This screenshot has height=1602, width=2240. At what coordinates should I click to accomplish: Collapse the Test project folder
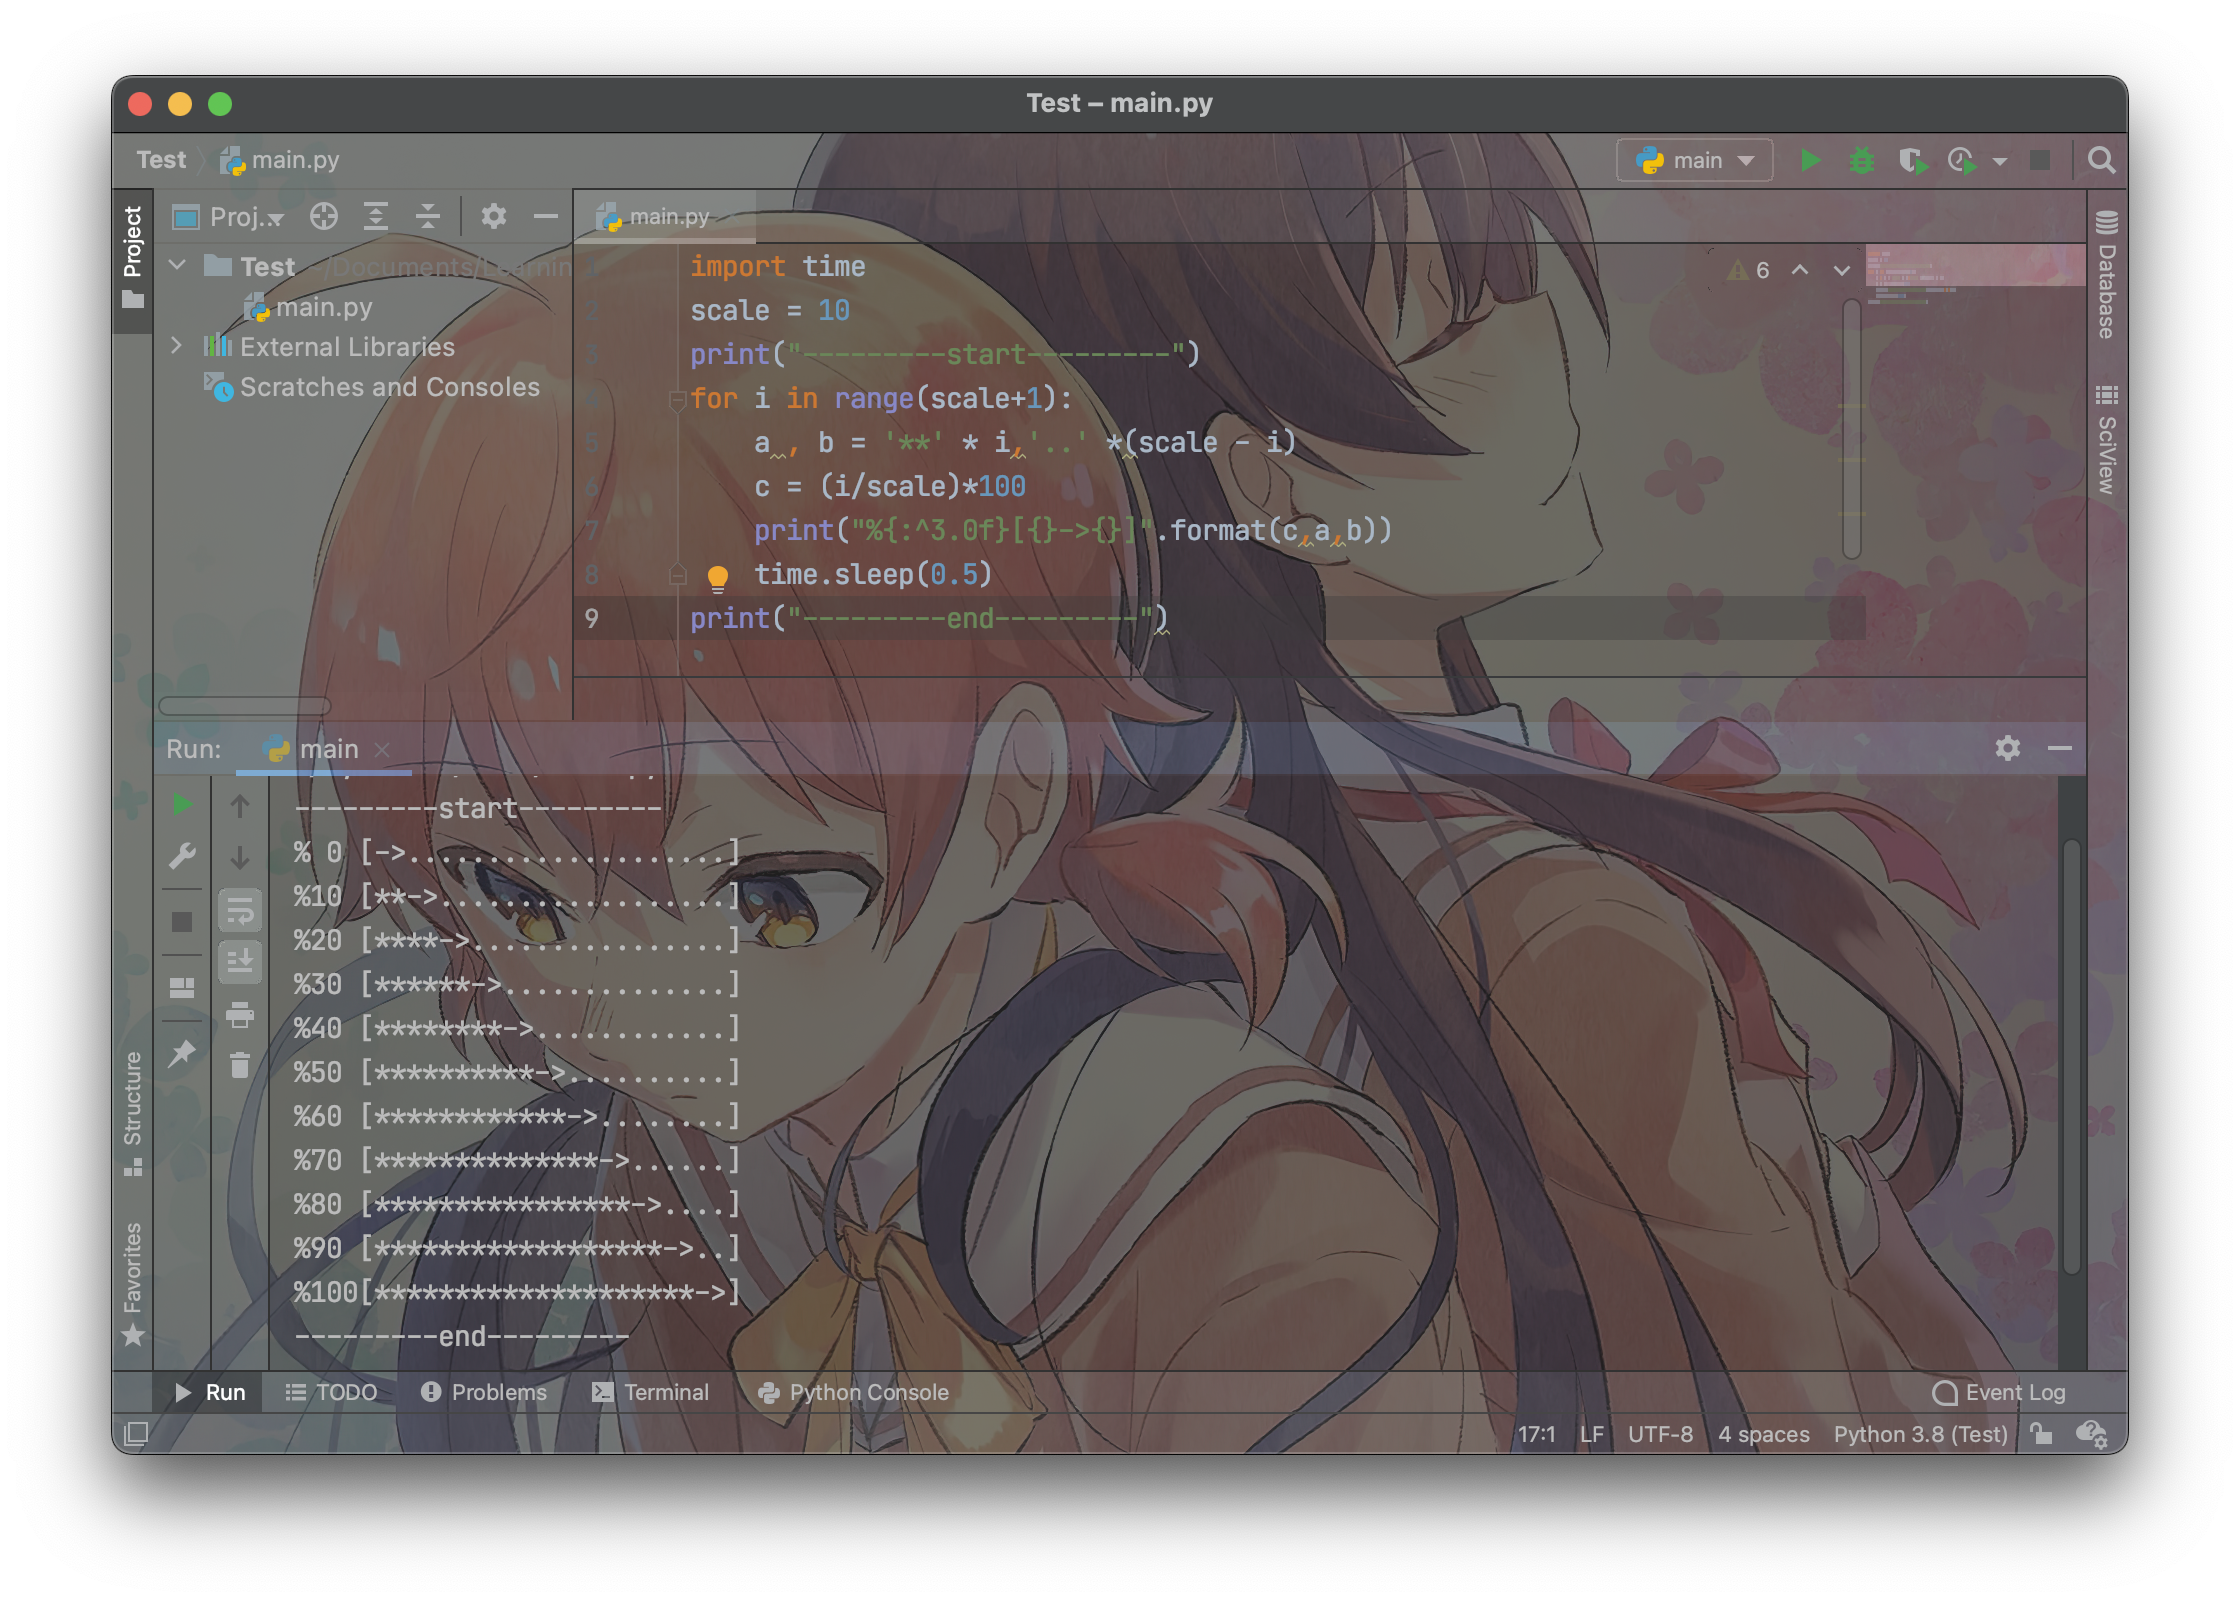(177, 265)
